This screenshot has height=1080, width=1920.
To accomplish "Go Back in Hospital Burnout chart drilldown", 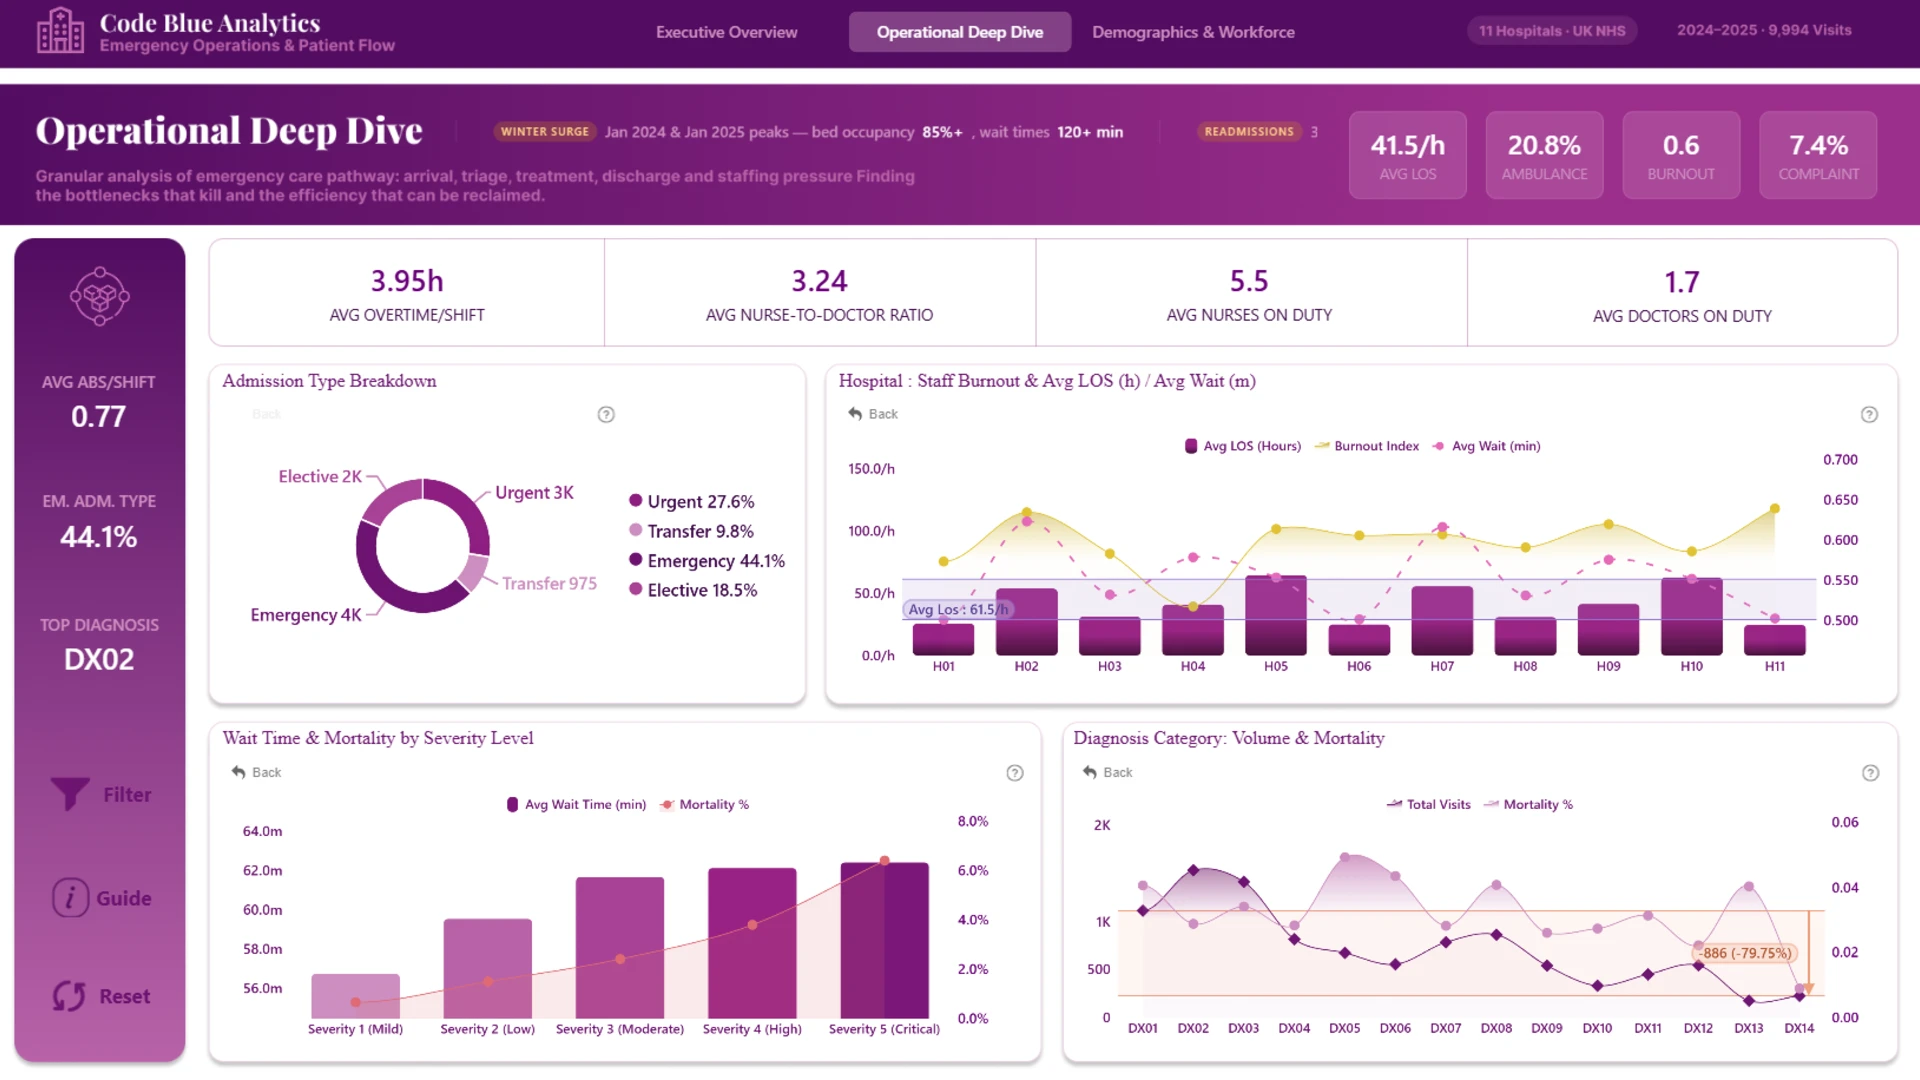I will pyautogui.click(x=873, y=414).
